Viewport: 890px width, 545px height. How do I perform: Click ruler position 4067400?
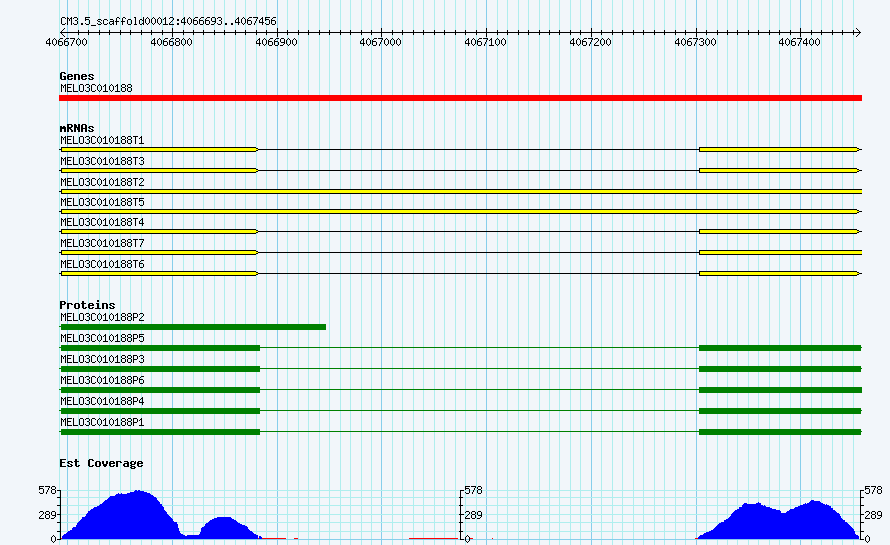pos(800,42)
